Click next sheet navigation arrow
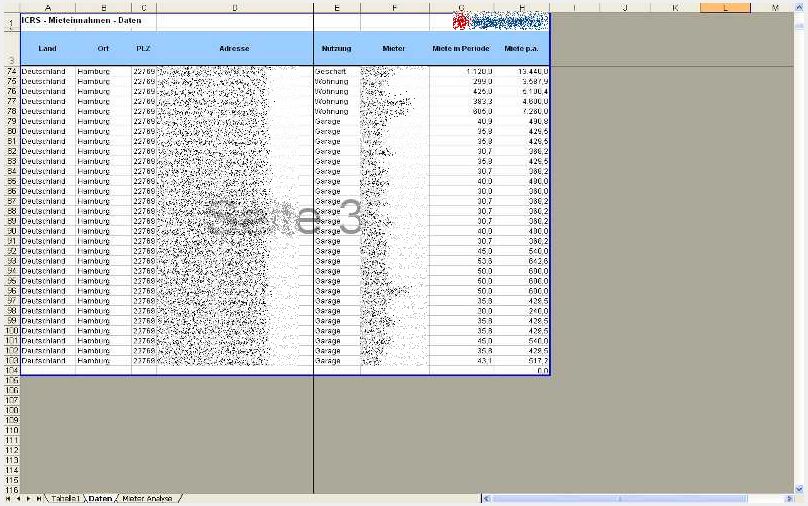Image resolution: width=808 pixels, height=506 pixels. [x=28, y=499]
